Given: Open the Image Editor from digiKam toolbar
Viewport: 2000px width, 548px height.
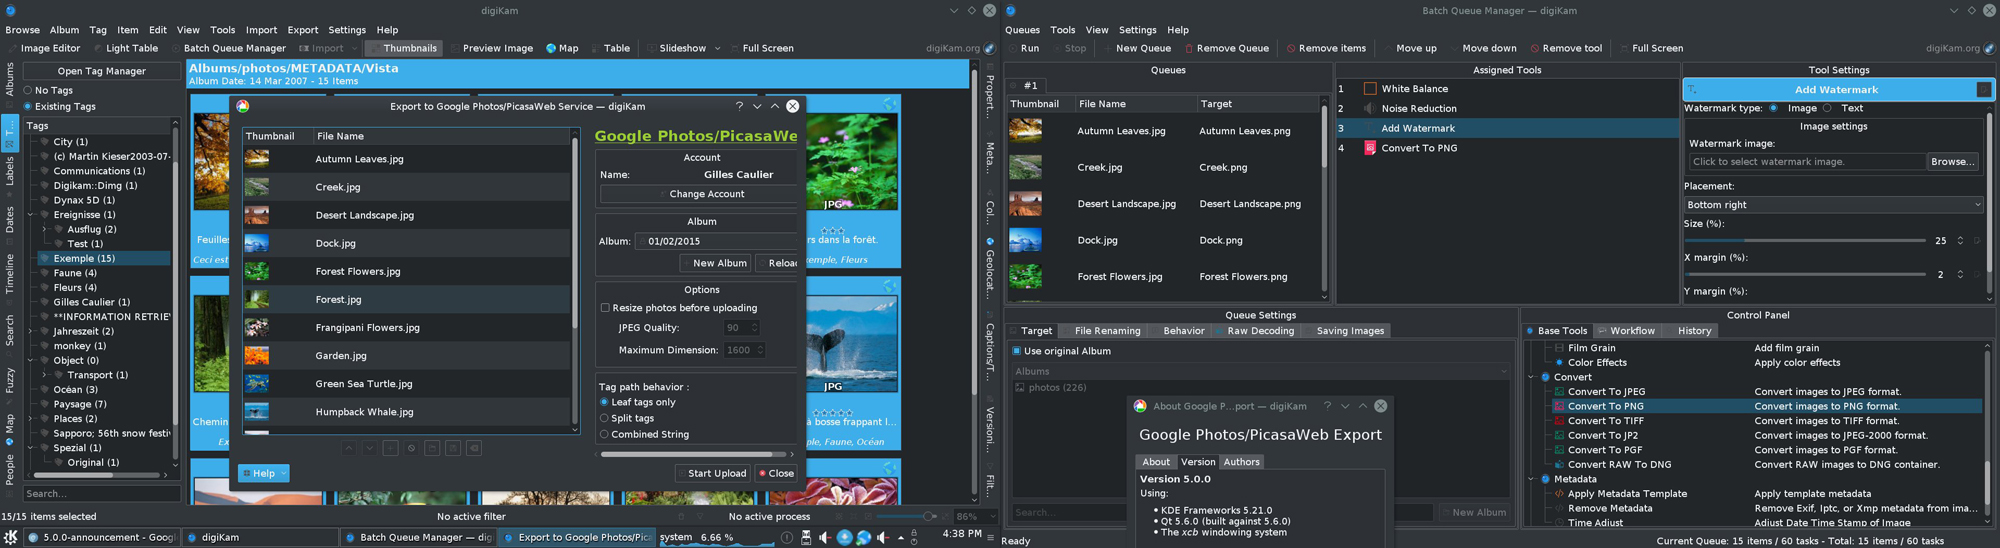Looking at the screenshot, I should (44, 48).
